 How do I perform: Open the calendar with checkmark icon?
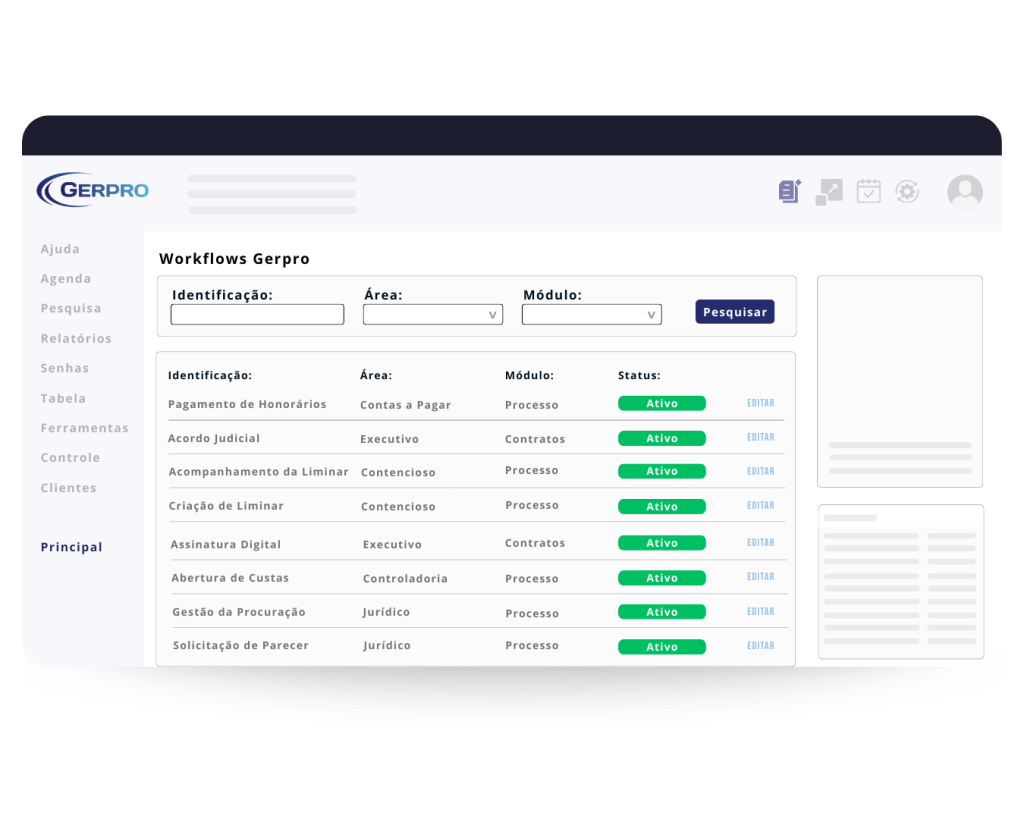click(x=868, y=191)
